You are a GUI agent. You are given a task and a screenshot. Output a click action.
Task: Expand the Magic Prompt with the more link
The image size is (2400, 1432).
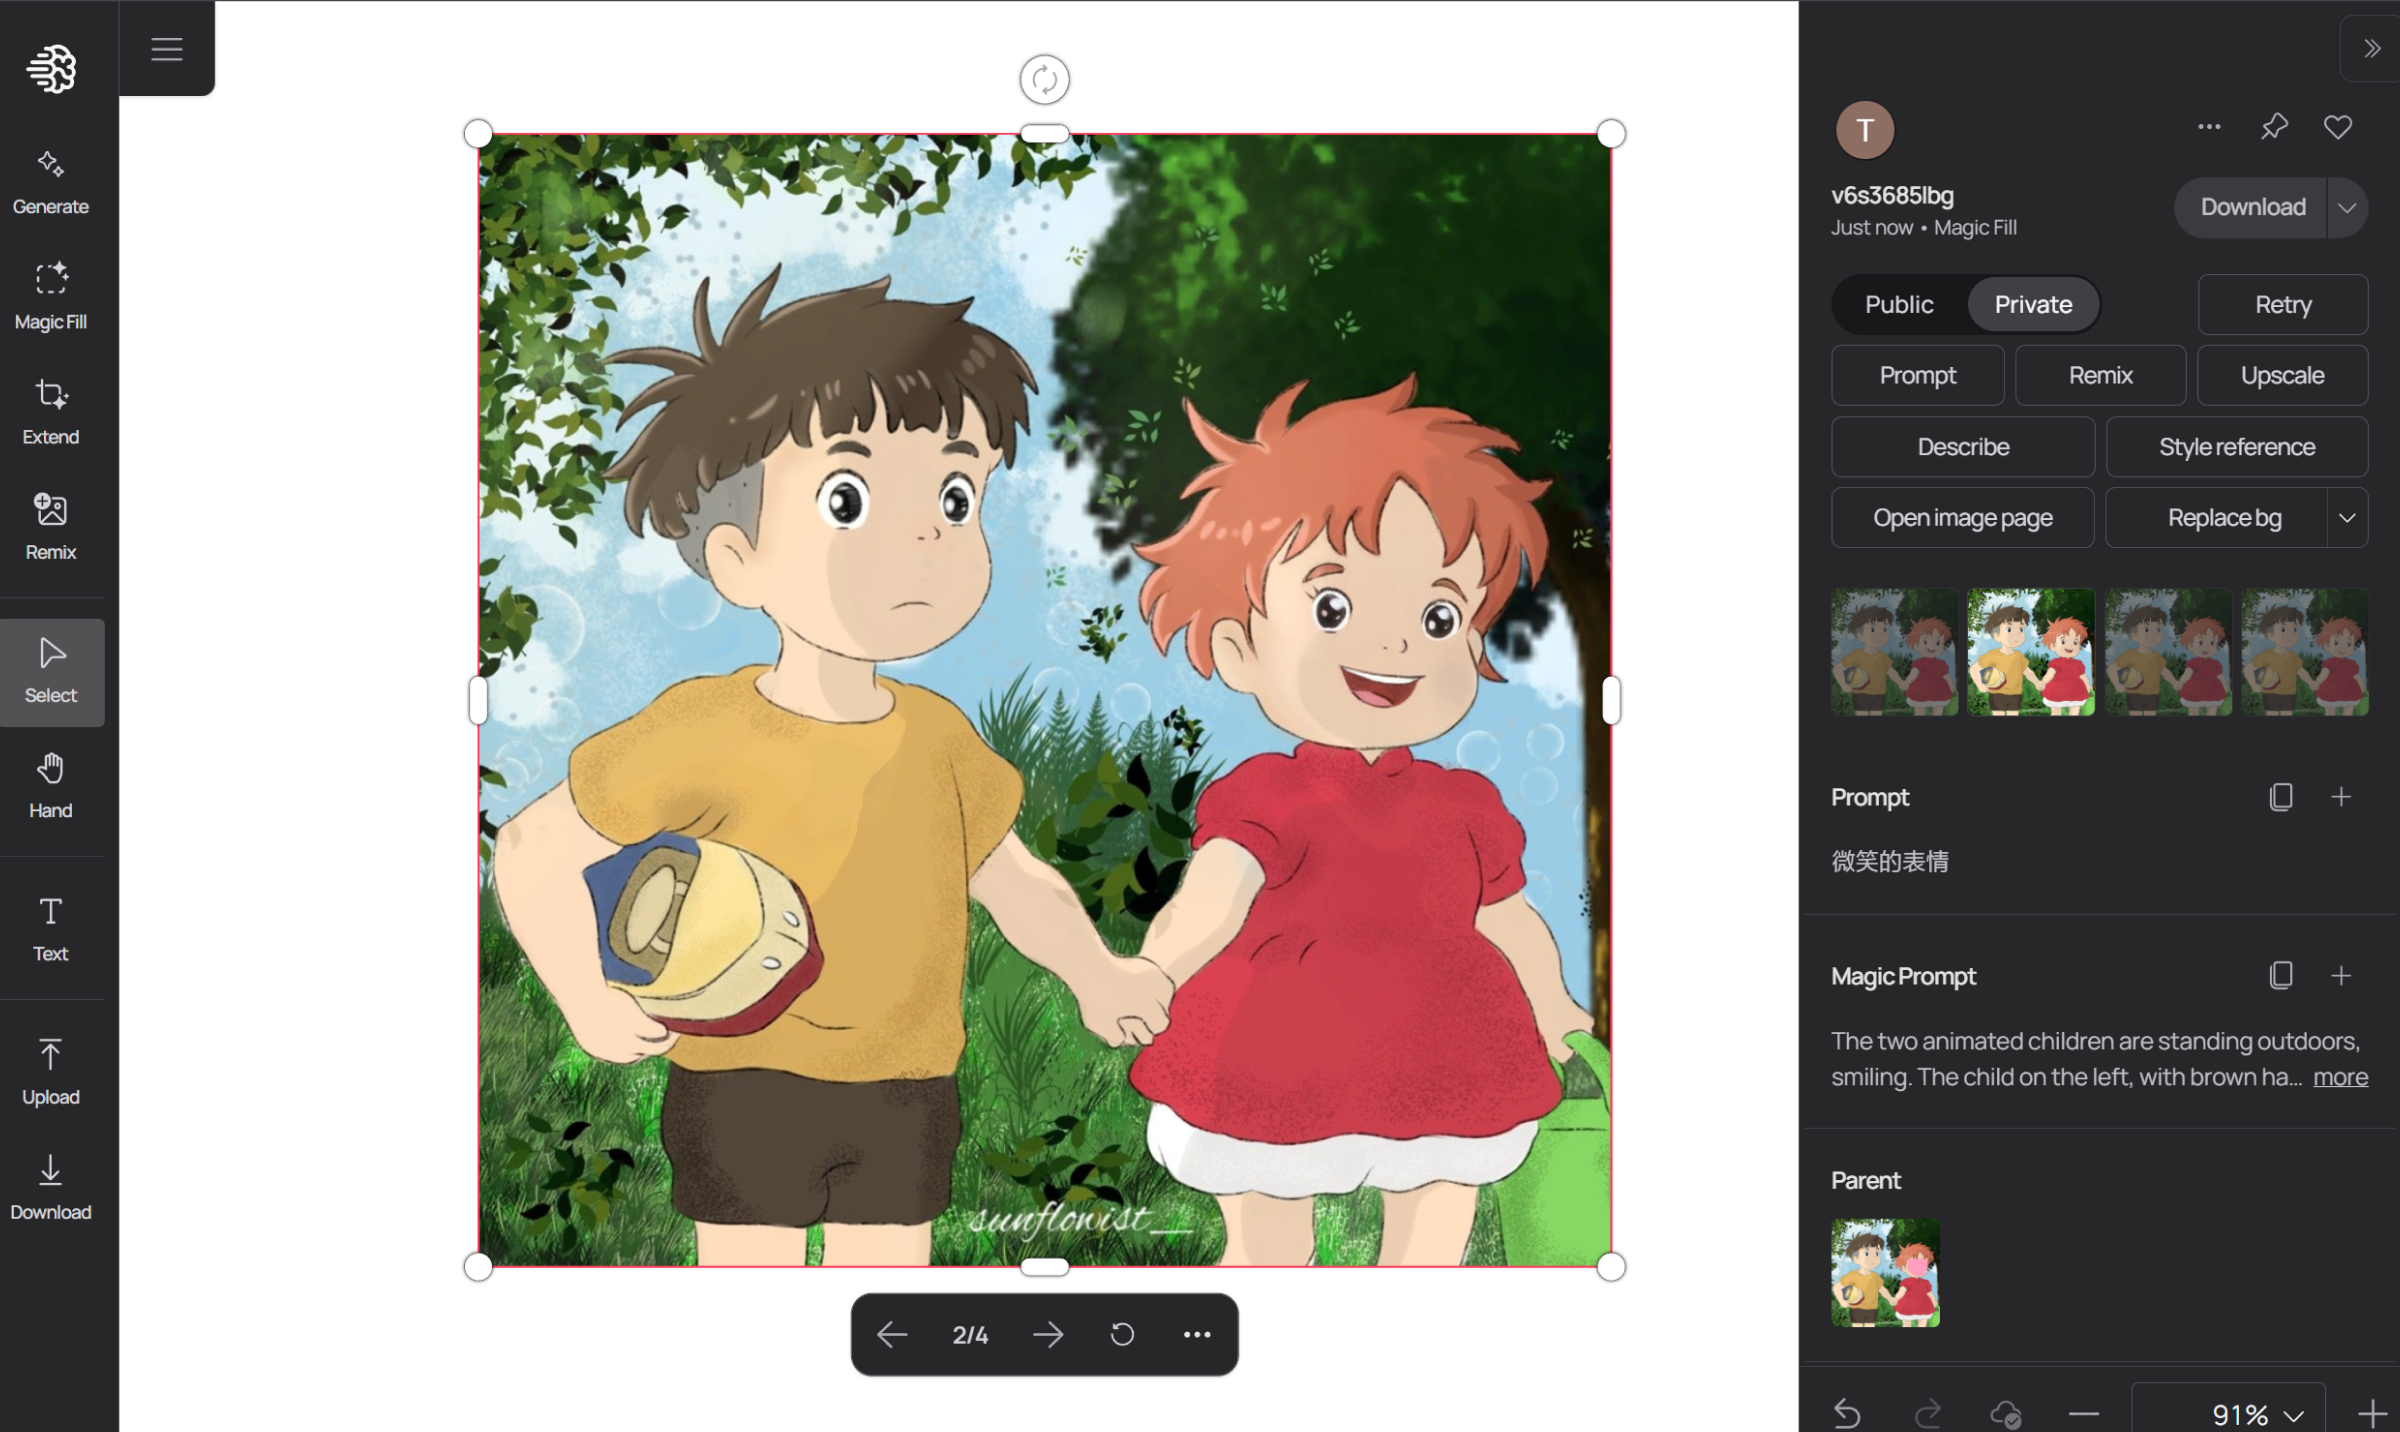2340,1077
